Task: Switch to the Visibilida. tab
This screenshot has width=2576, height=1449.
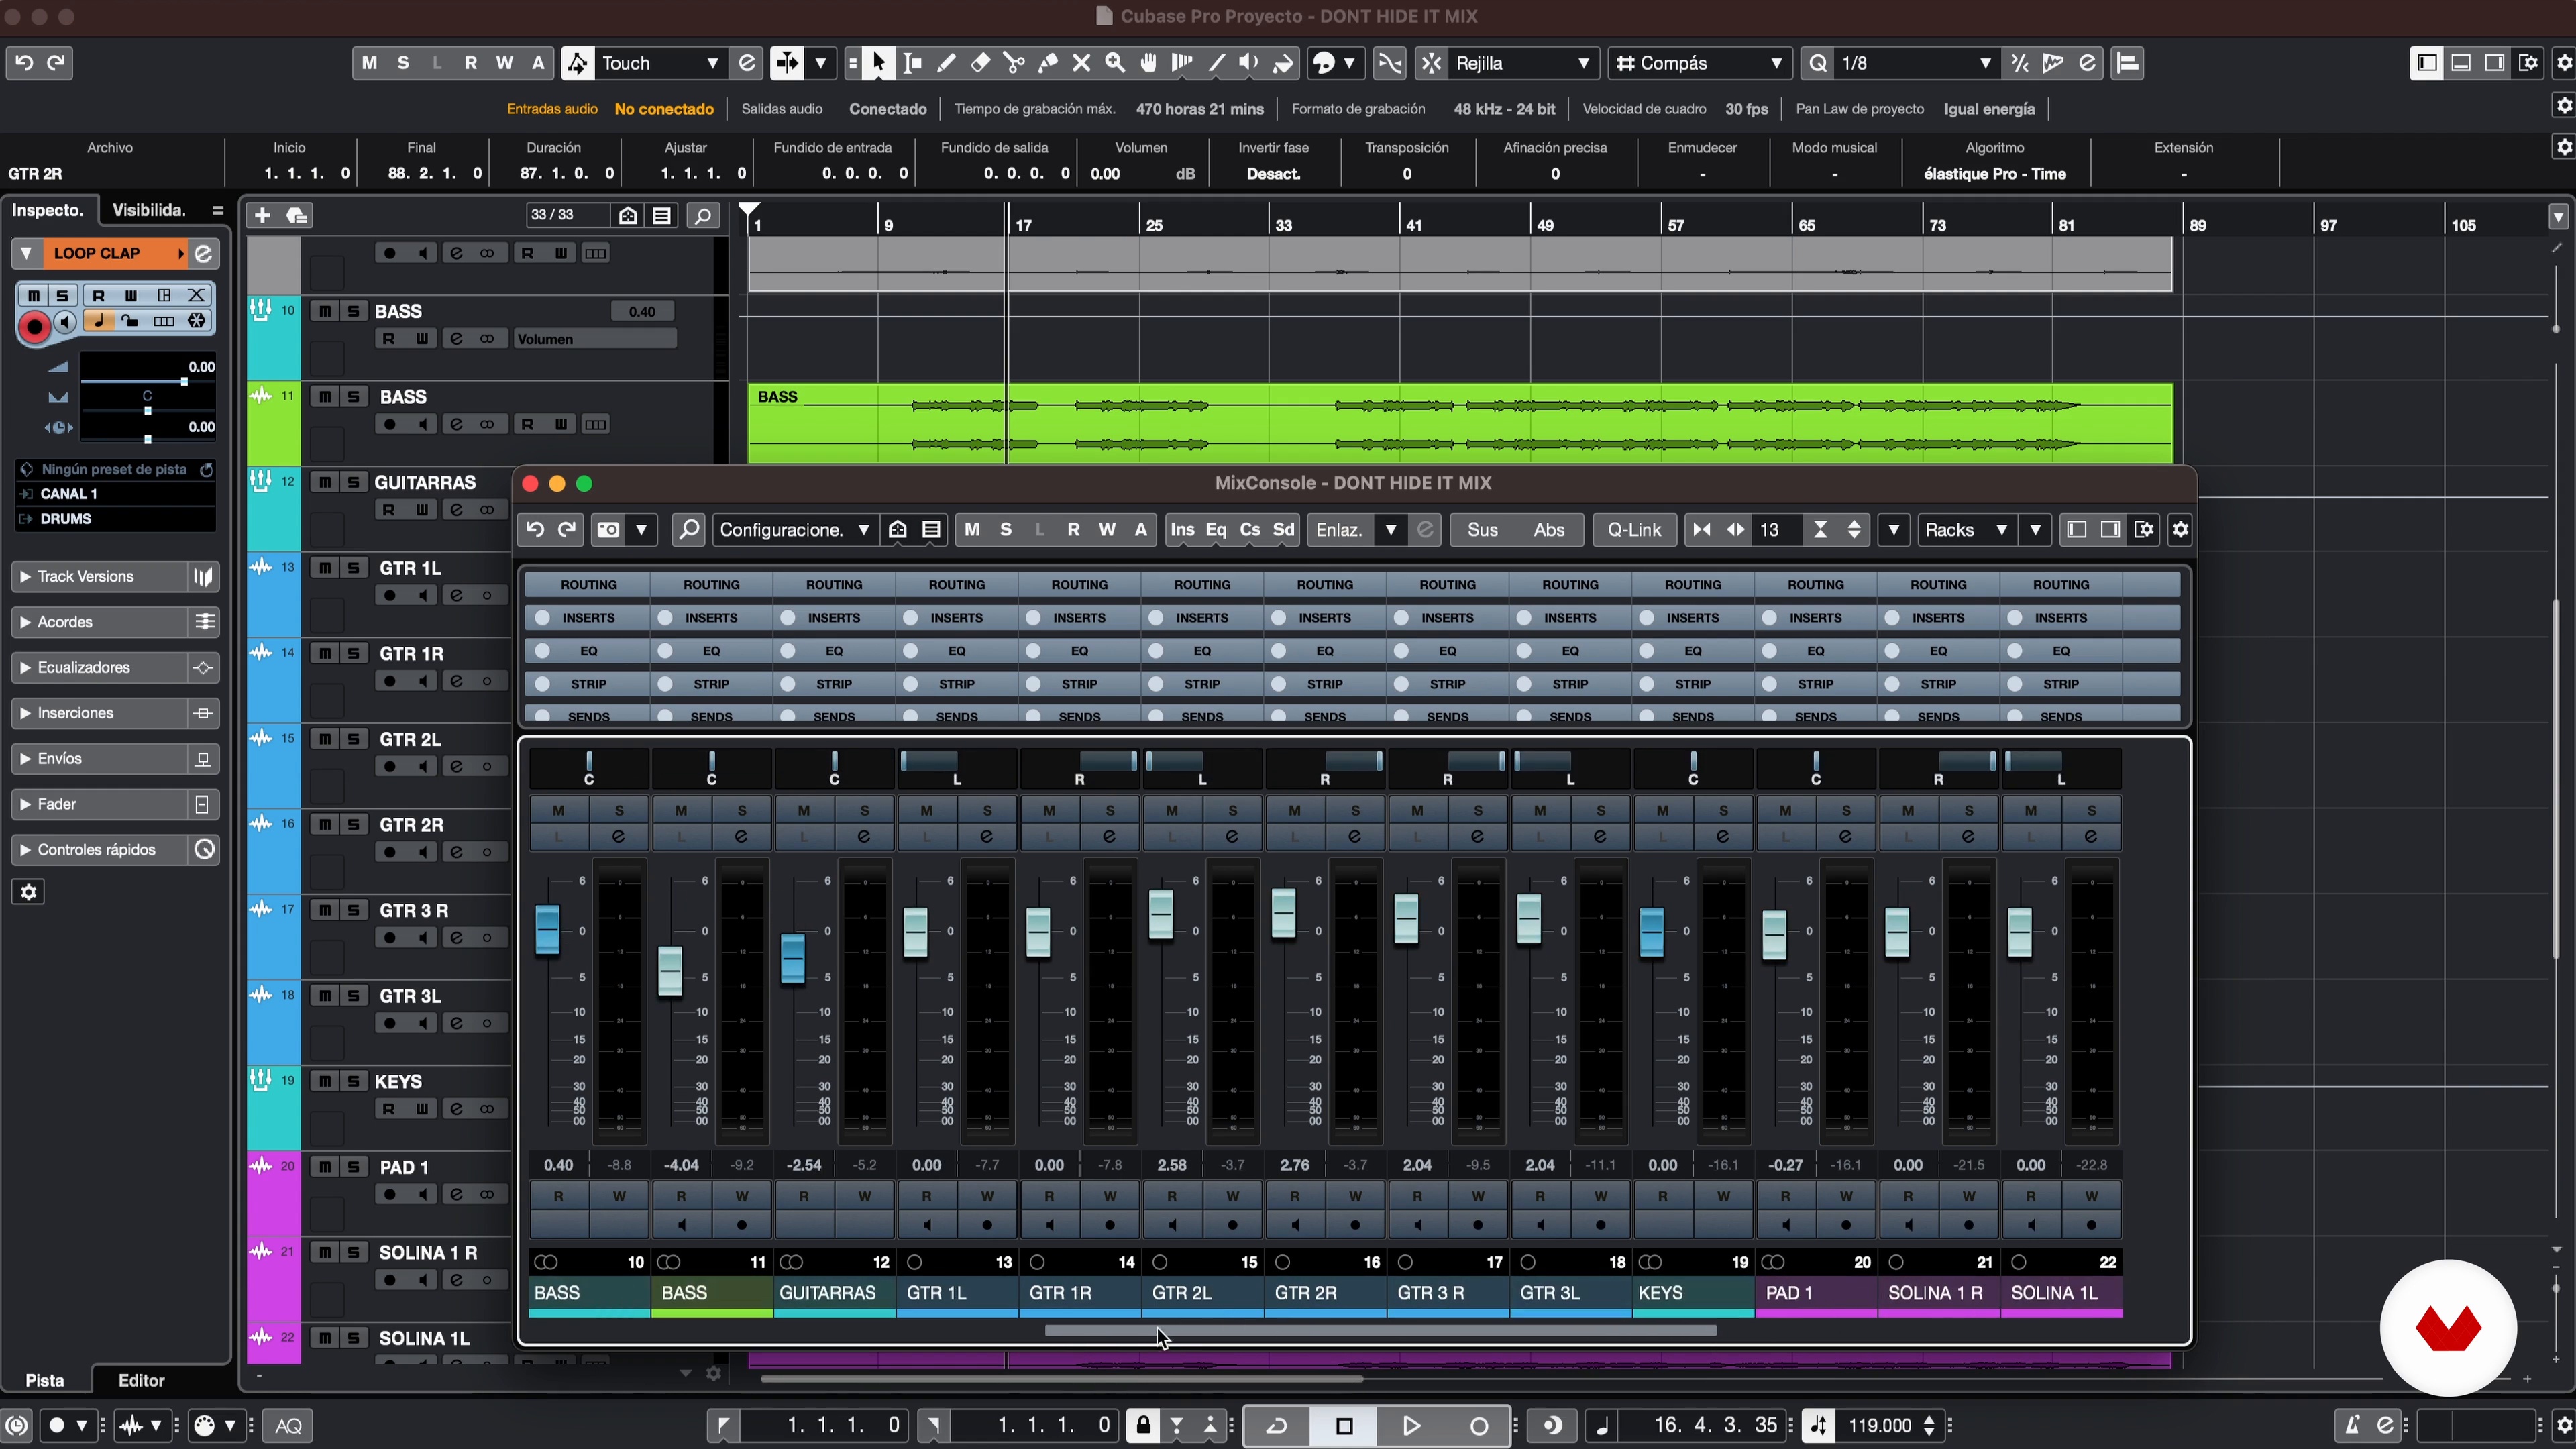Action: click(x=149, y=210)
